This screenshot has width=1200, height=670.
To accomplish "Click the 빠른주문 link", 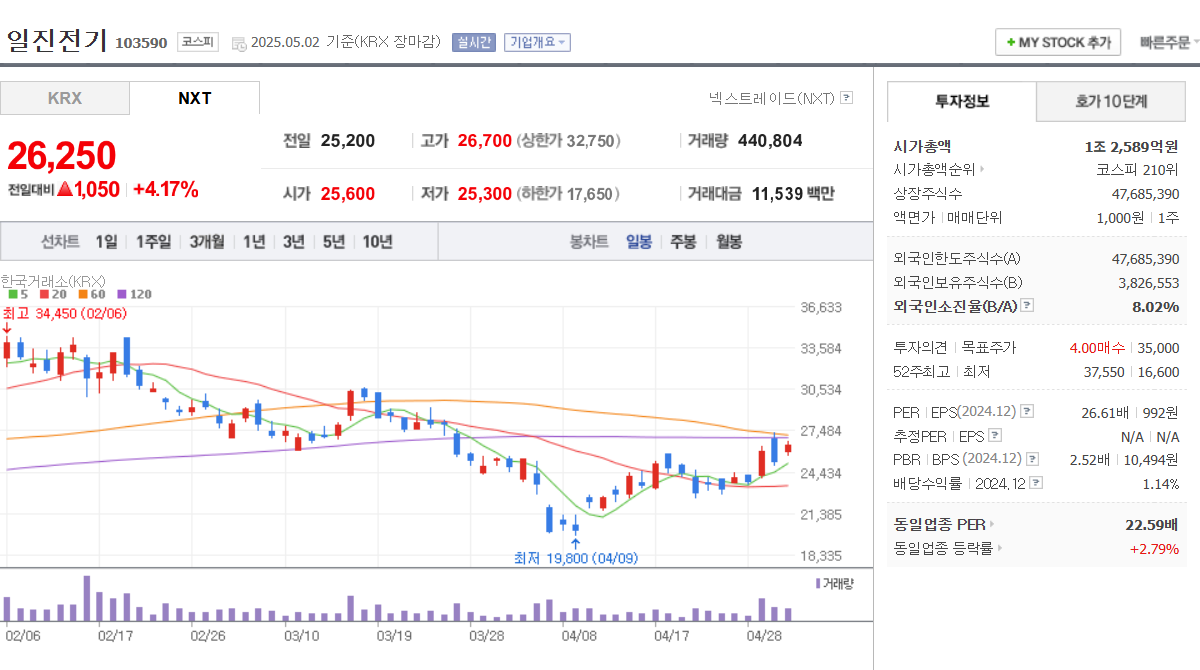I will [1167, 41].
